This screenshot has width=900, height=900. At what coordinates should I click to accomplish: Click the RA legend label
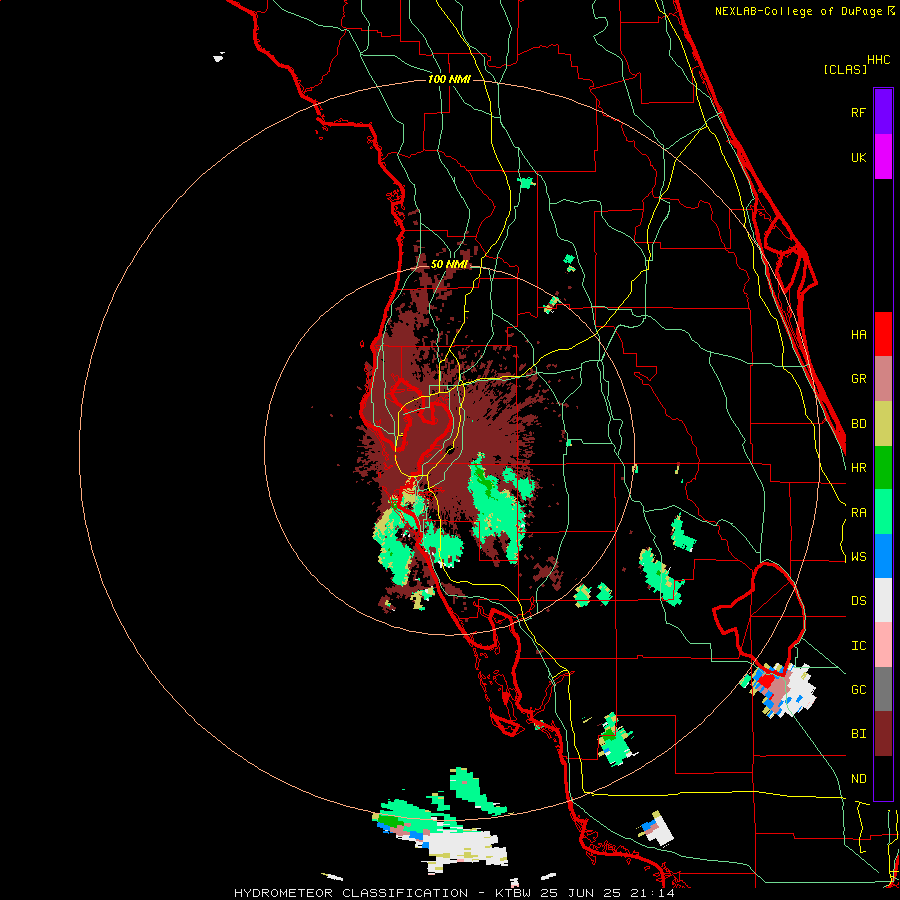pos(858,513)
